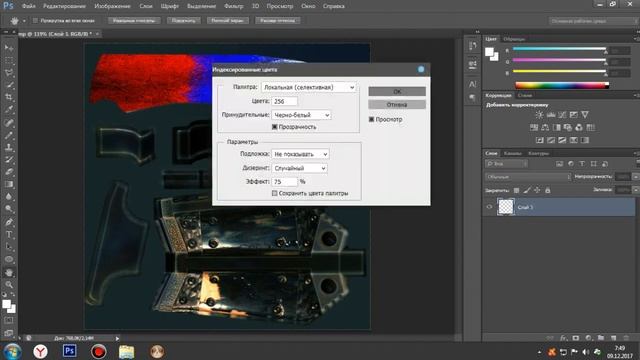Toggle the Прозрачность checkbox
This screenshot has width=640, height=360.
[x=274, y=127]
